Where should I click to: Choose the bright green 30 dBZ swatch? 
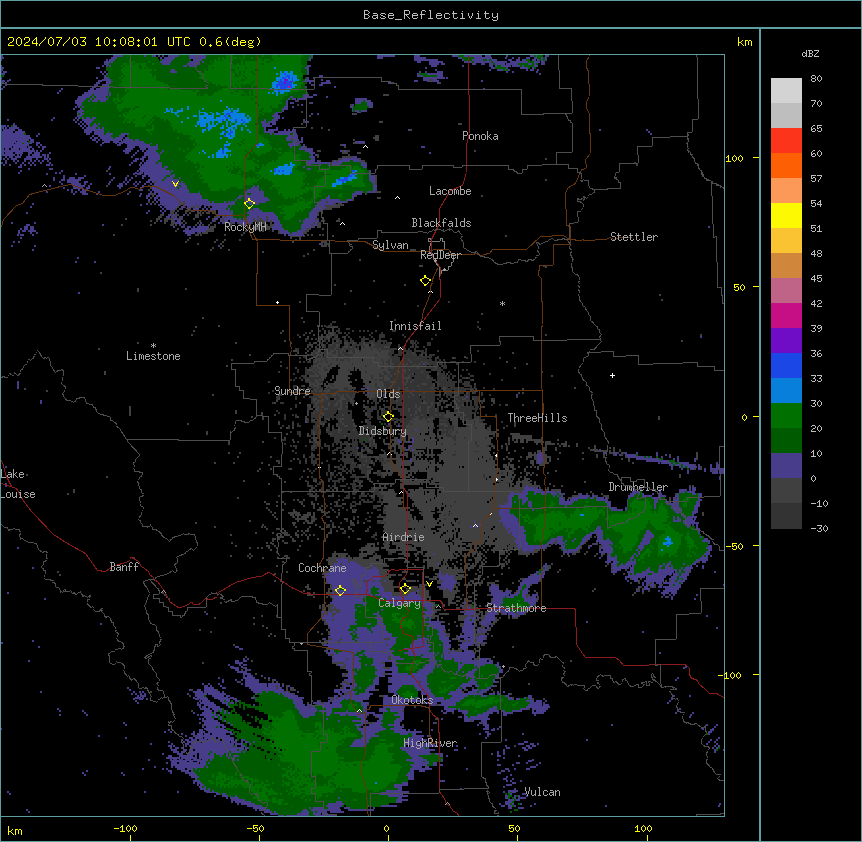(786, 416)
